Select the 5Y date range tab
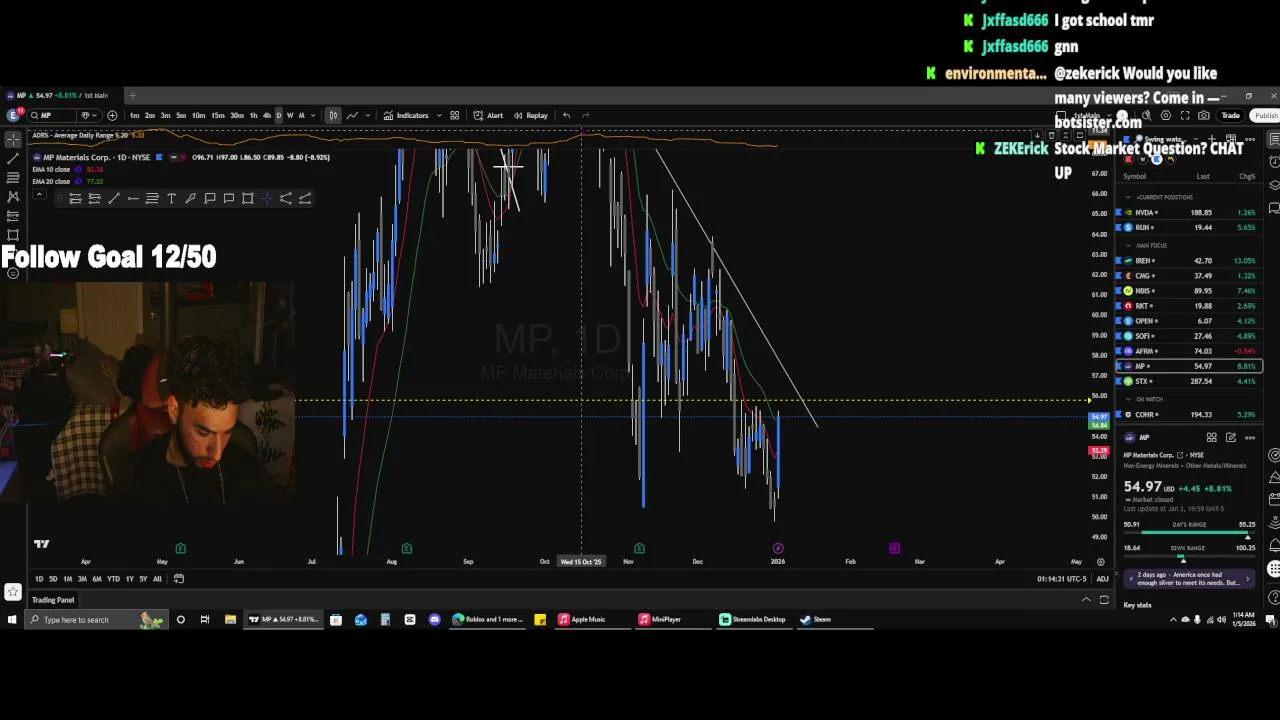This screenshot has height=720, width=1280. 143,579
